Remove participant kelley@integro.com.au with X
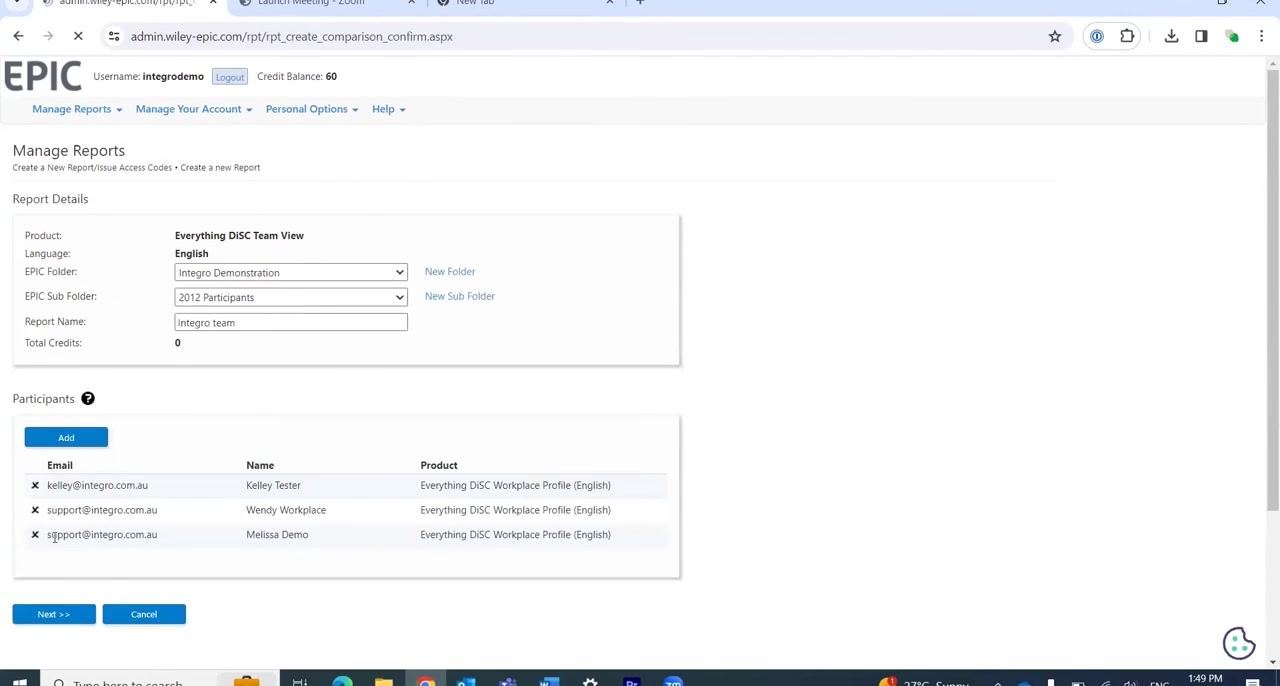Screen dimensions: 1280x686 point(35,485)
